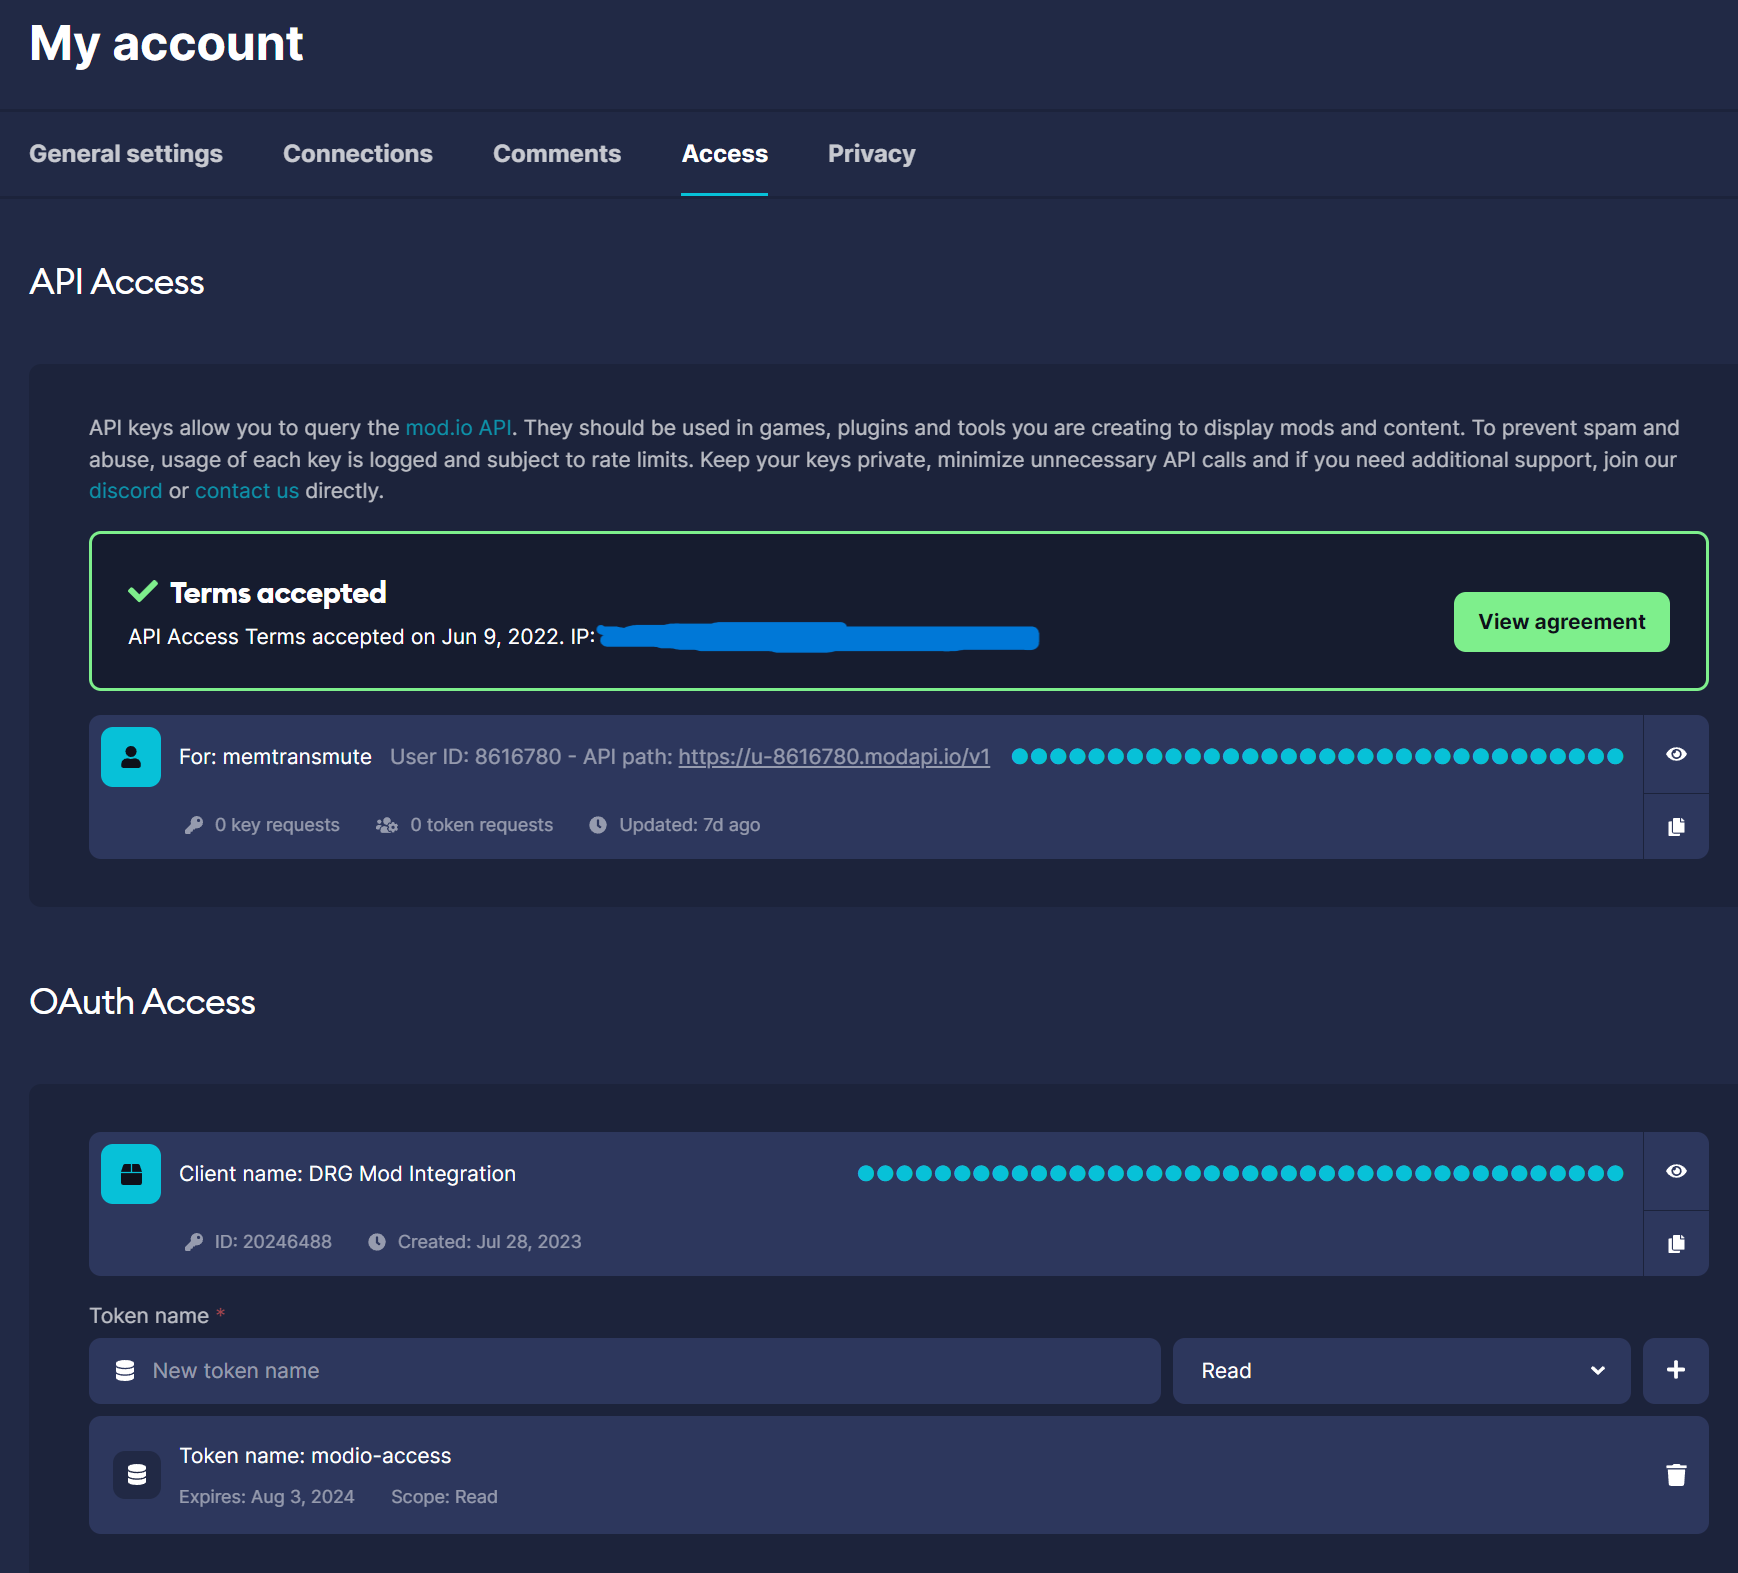
Task: Open the u-8616780.modapi.io API path link
Action: [x=834, y=757]
